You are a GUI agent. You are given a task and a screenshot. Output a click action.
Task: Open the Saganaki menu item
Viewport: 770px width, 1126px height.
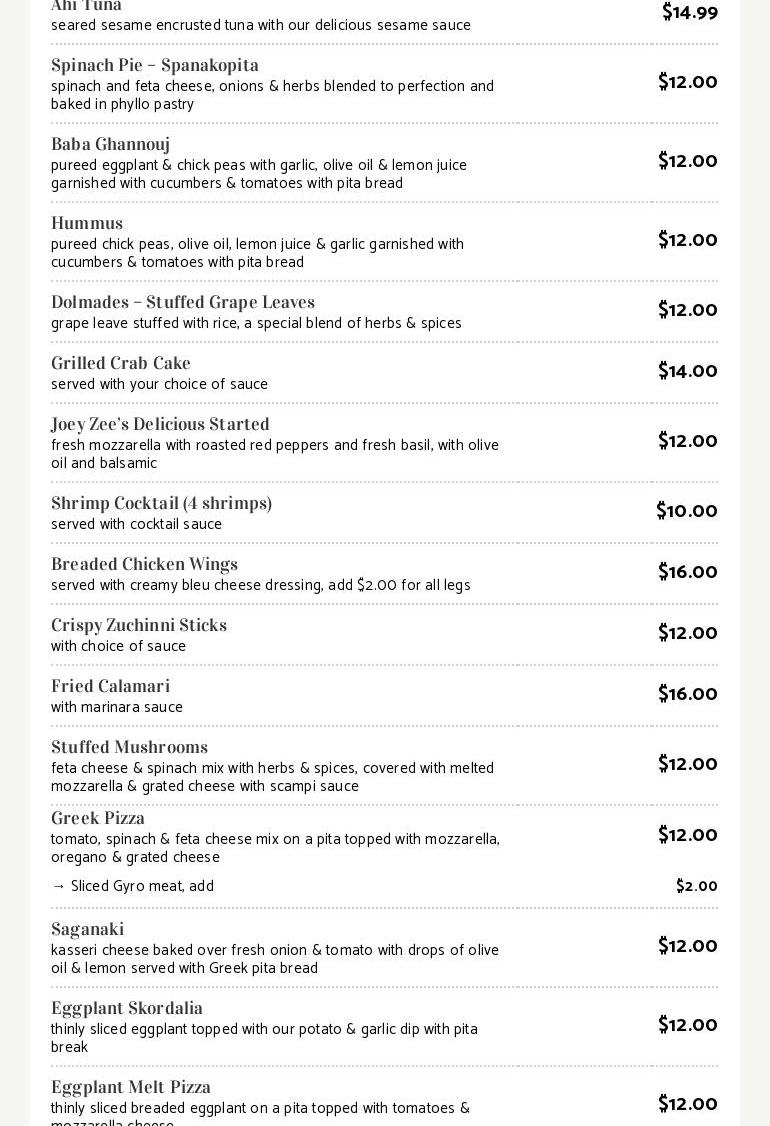pyautogui.click(x=87, y=930)
